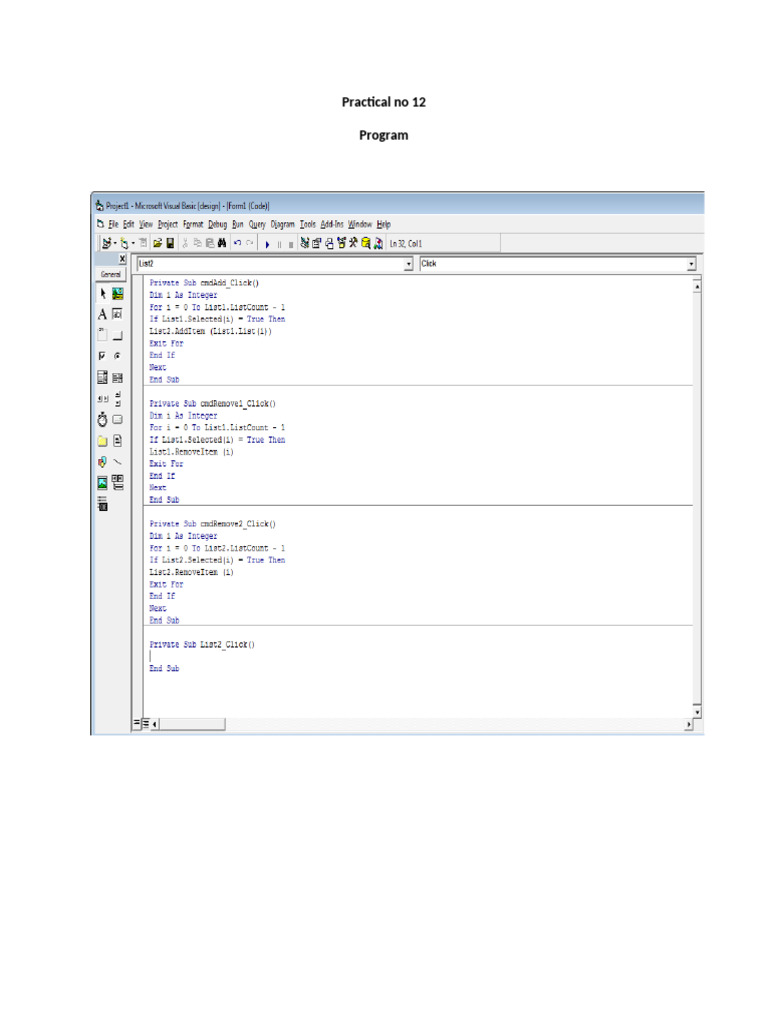Select the CheckBox control tool
The width and height of the screenshot is (768, 1024).
click(103, 356)
